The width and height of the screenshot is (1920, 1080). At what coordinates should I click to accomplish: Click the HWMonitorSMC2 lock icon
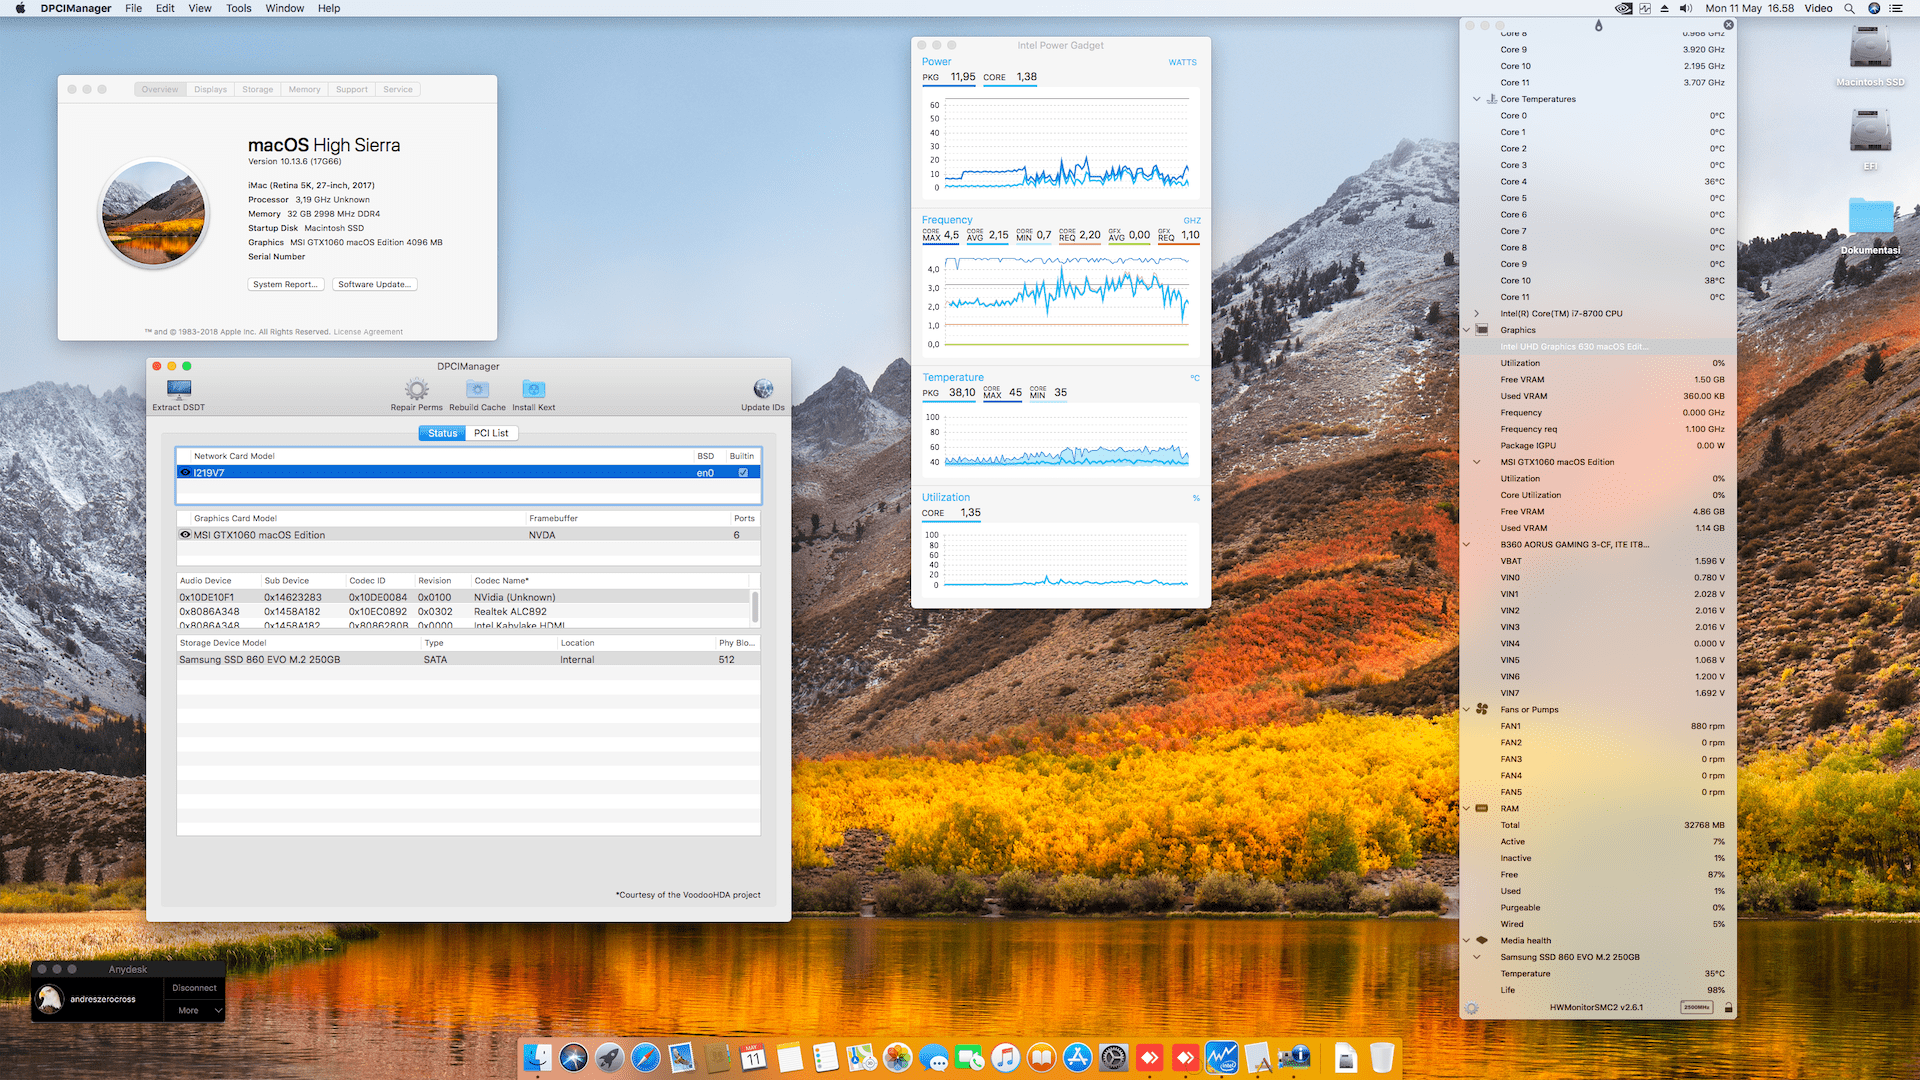[x=1728, y=1008]
